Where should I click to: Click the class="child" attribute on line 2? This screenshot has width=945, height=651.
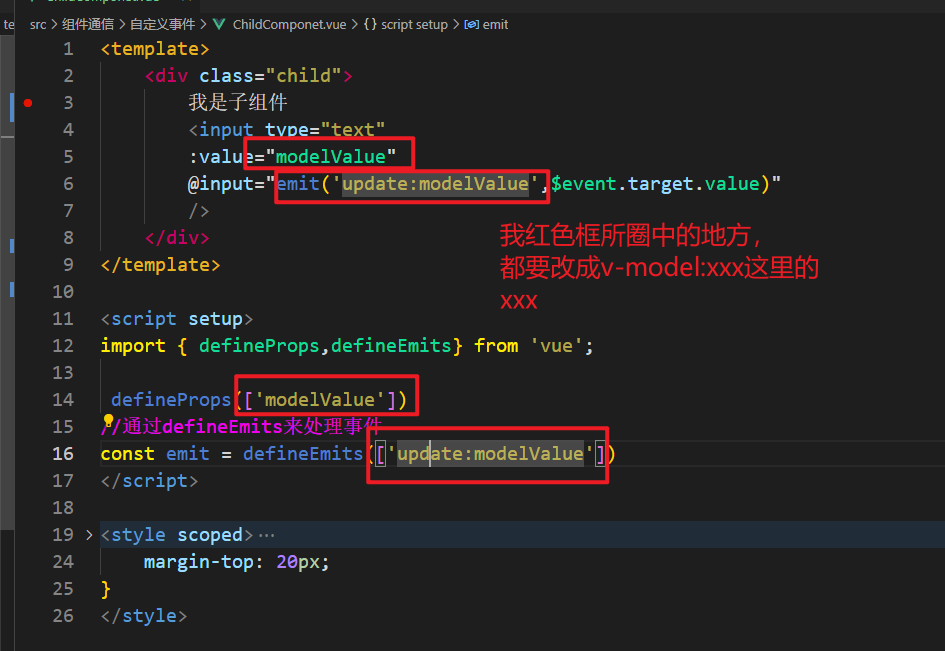[x=270, y=76]
